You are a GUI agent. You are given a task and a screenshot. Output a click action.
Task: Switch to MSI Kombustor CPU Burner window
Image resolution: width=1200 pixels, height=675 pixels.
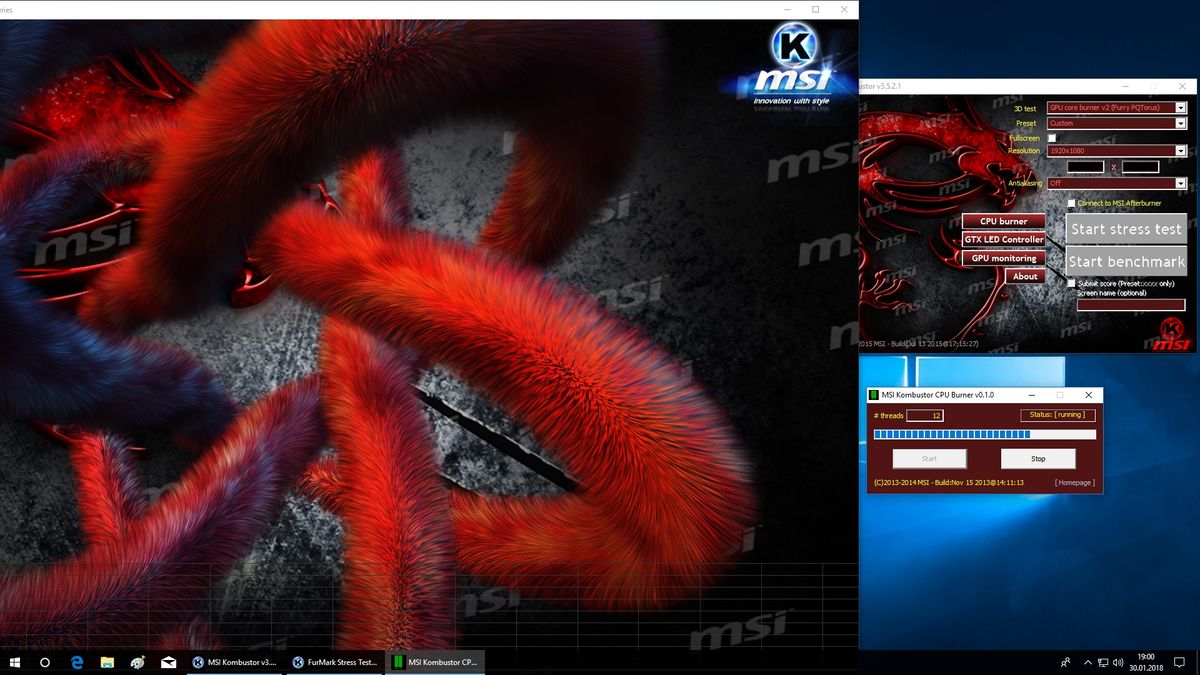[x=436, y=661]
